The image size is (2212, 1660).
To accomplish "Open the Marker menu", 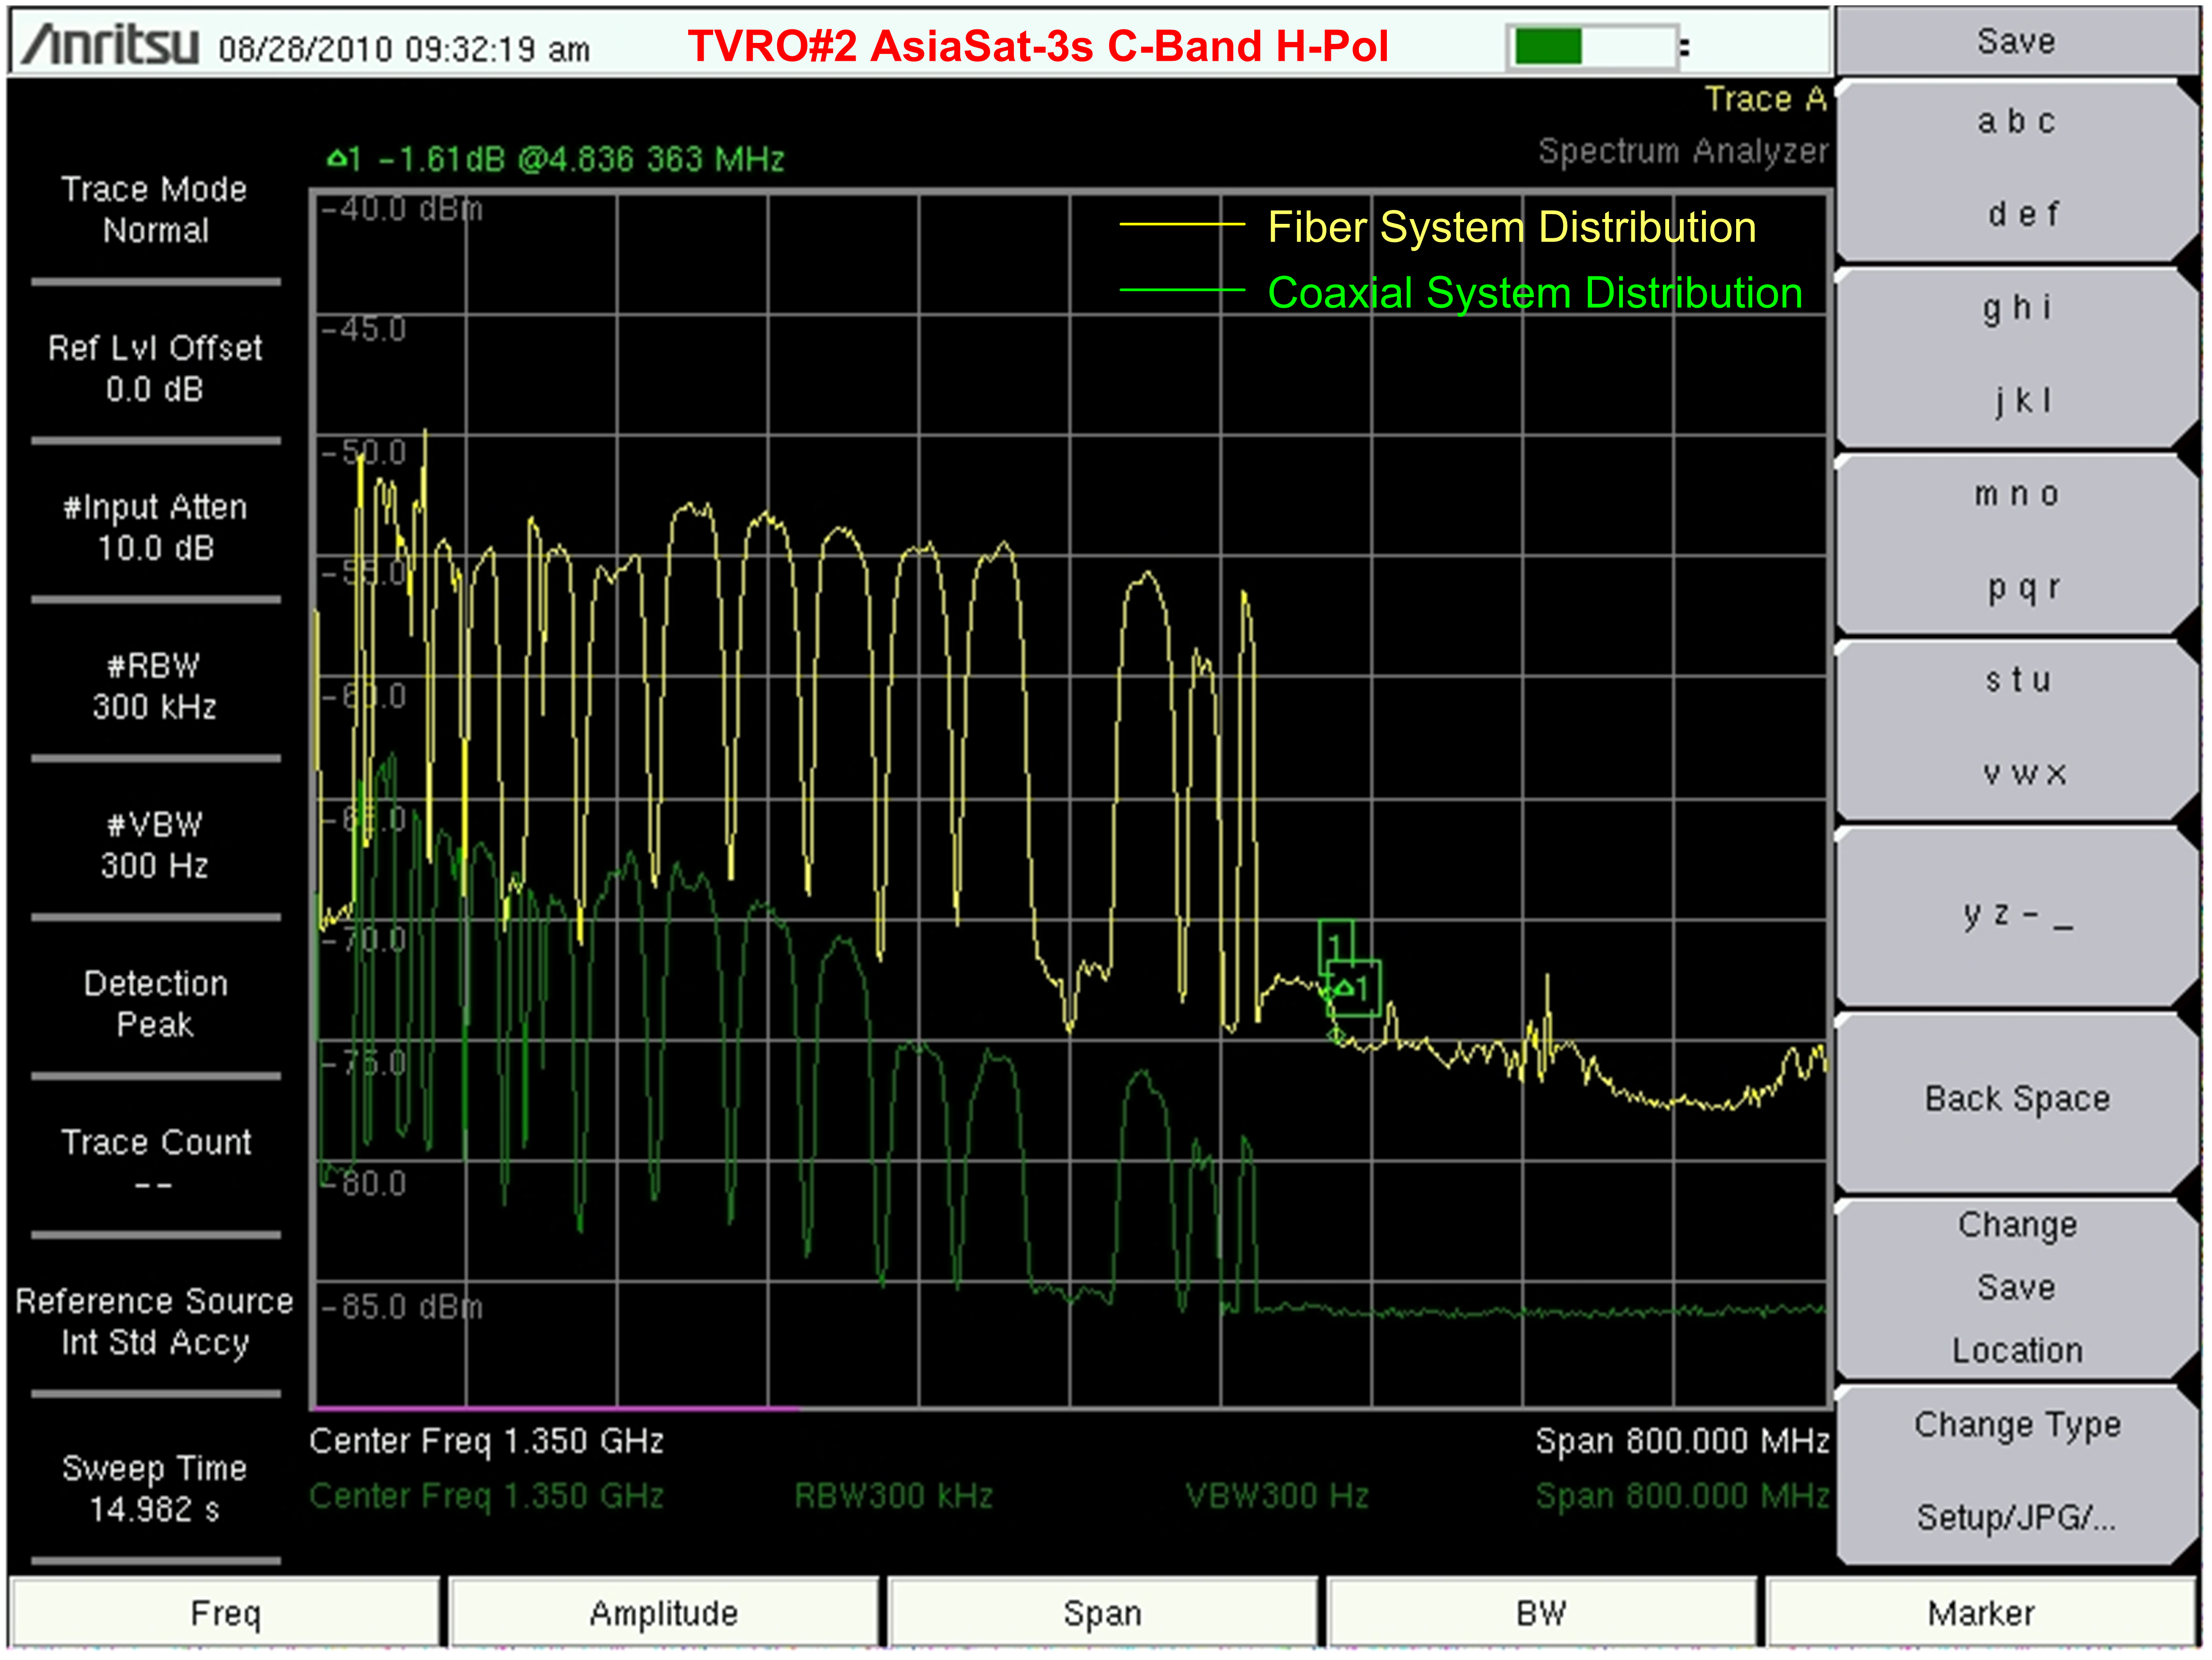I will (x=1981, y=1613).
